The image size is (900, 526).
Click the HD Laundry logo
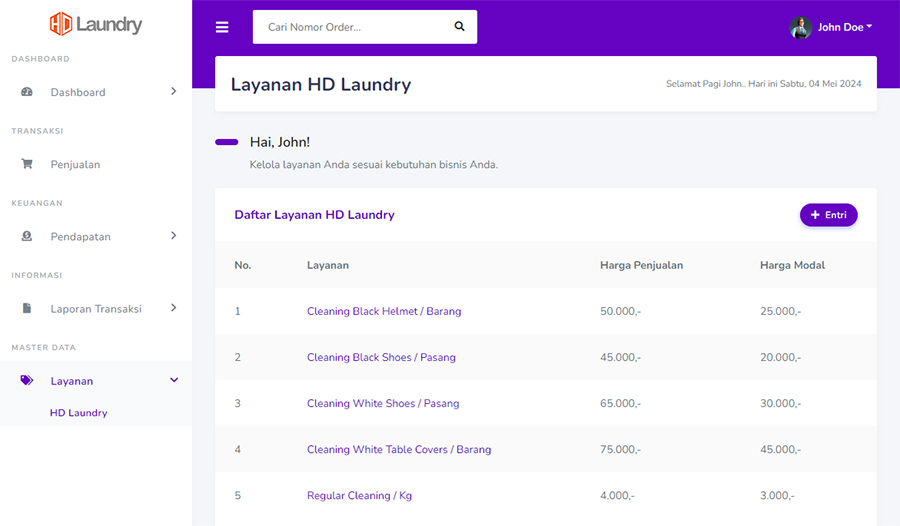(x=96, y=24)
